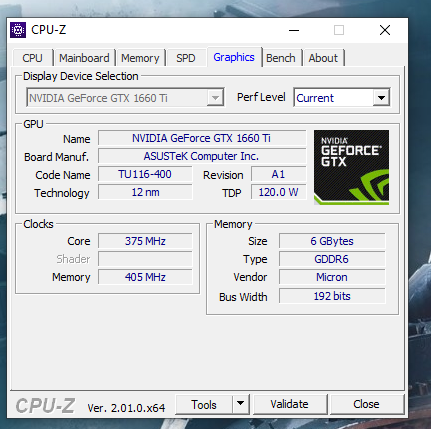Click the A1 revision value
431x429 pixels.
278,174
